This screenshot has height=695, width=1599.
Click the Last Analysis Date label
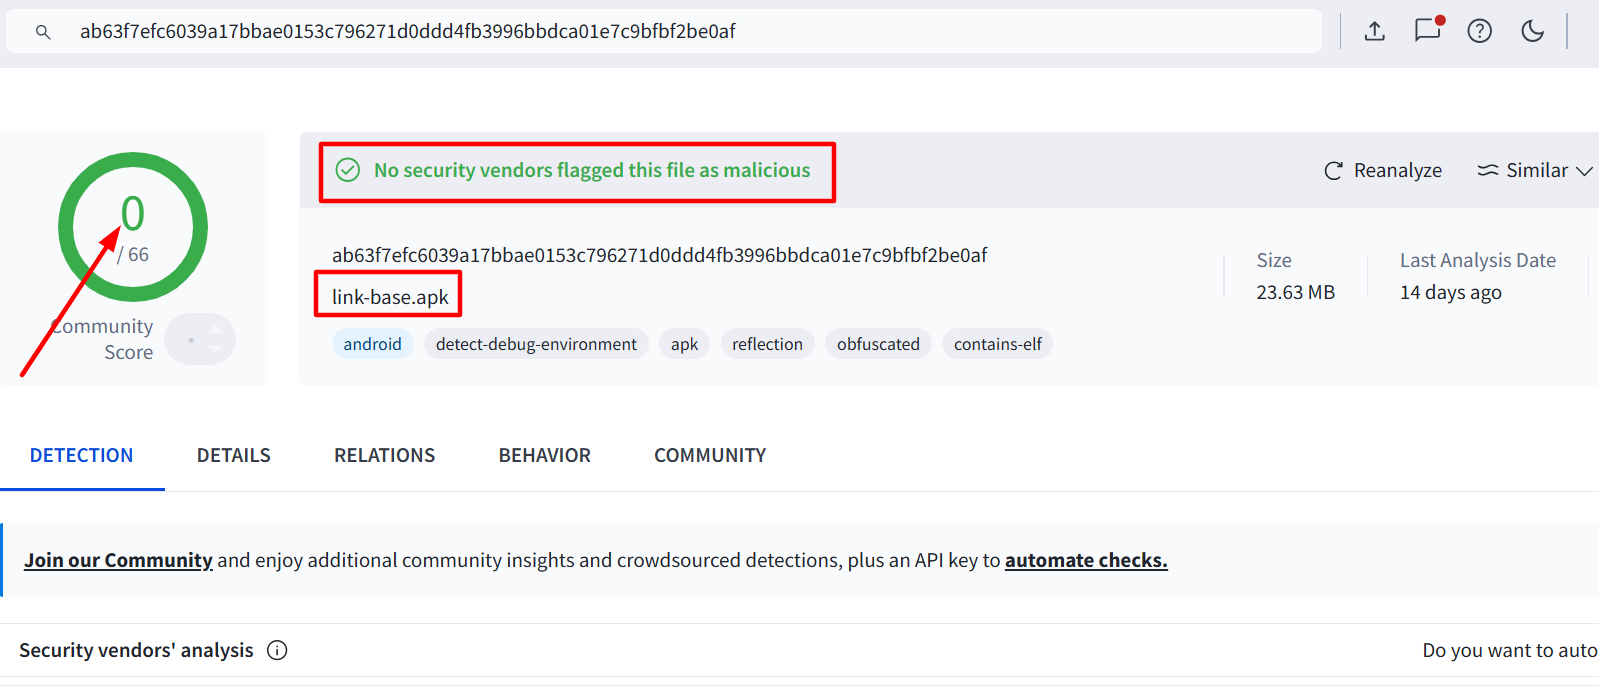[1478, 260]
